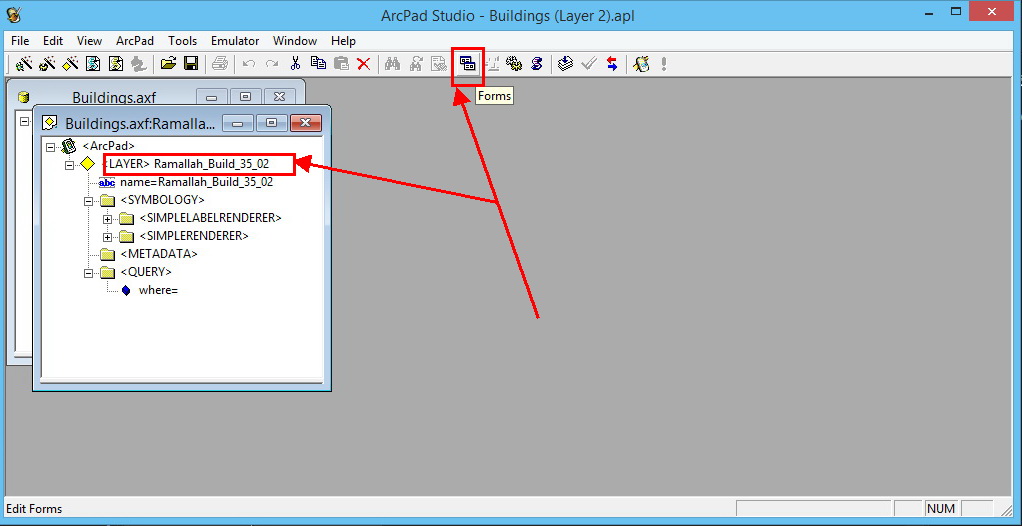Select the name=Ramallah_Build_35_02 attribute
Screen dimensions: 1022x526
(x=196, y=183)
